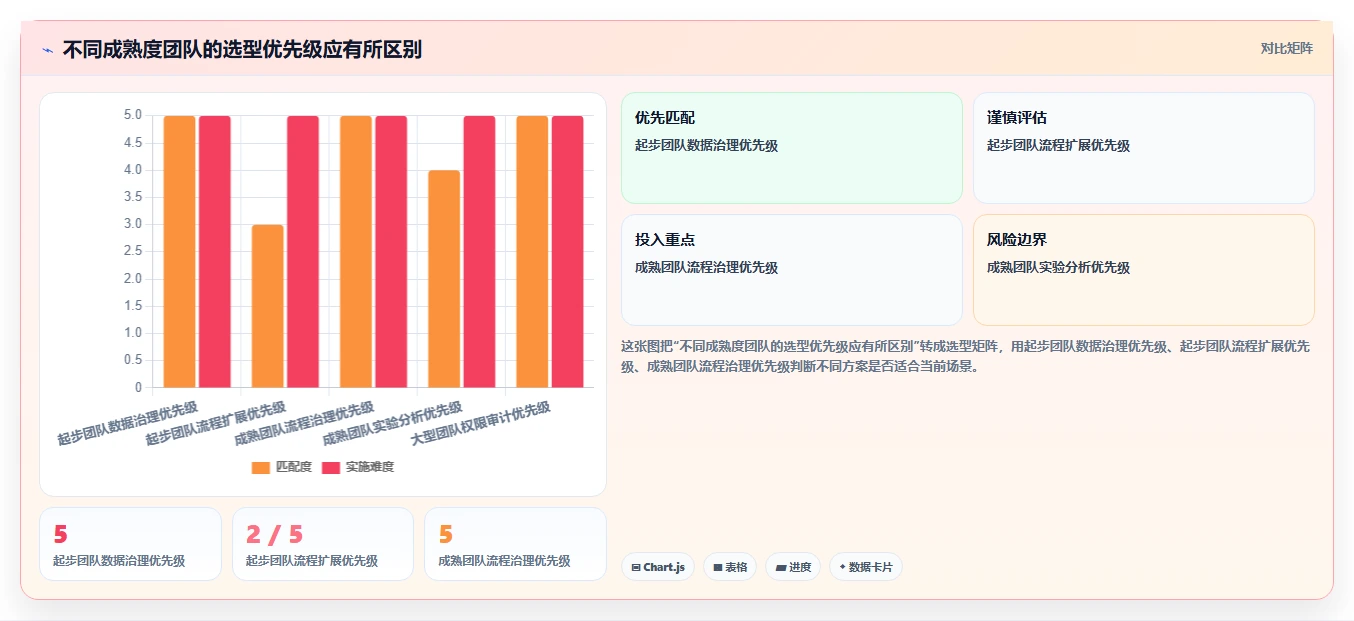Click the y-axis value 4.5
This screenshot has width=1354, height=621.
click(x=133, y=142)
